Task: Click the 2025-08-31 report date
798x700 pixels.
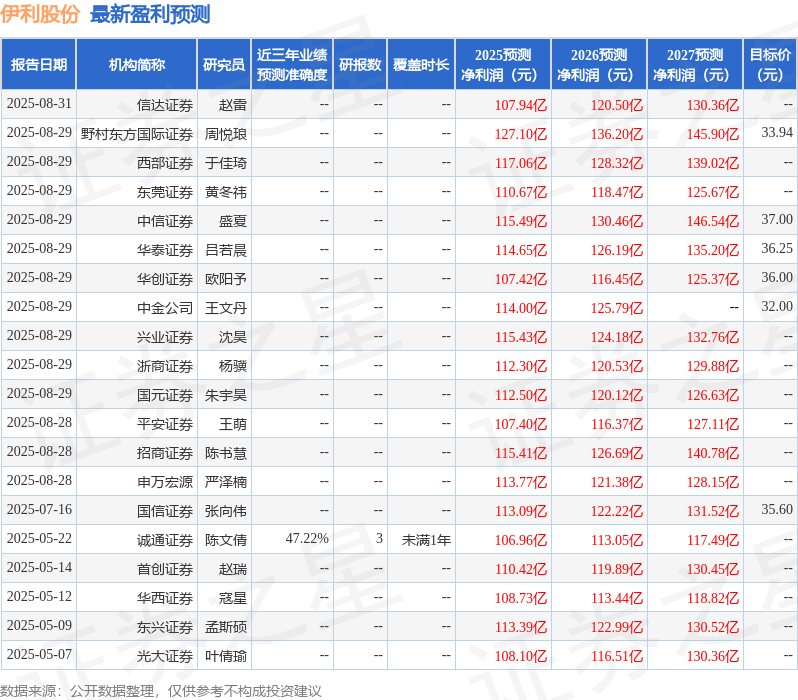Action: [x=39, y=104]
